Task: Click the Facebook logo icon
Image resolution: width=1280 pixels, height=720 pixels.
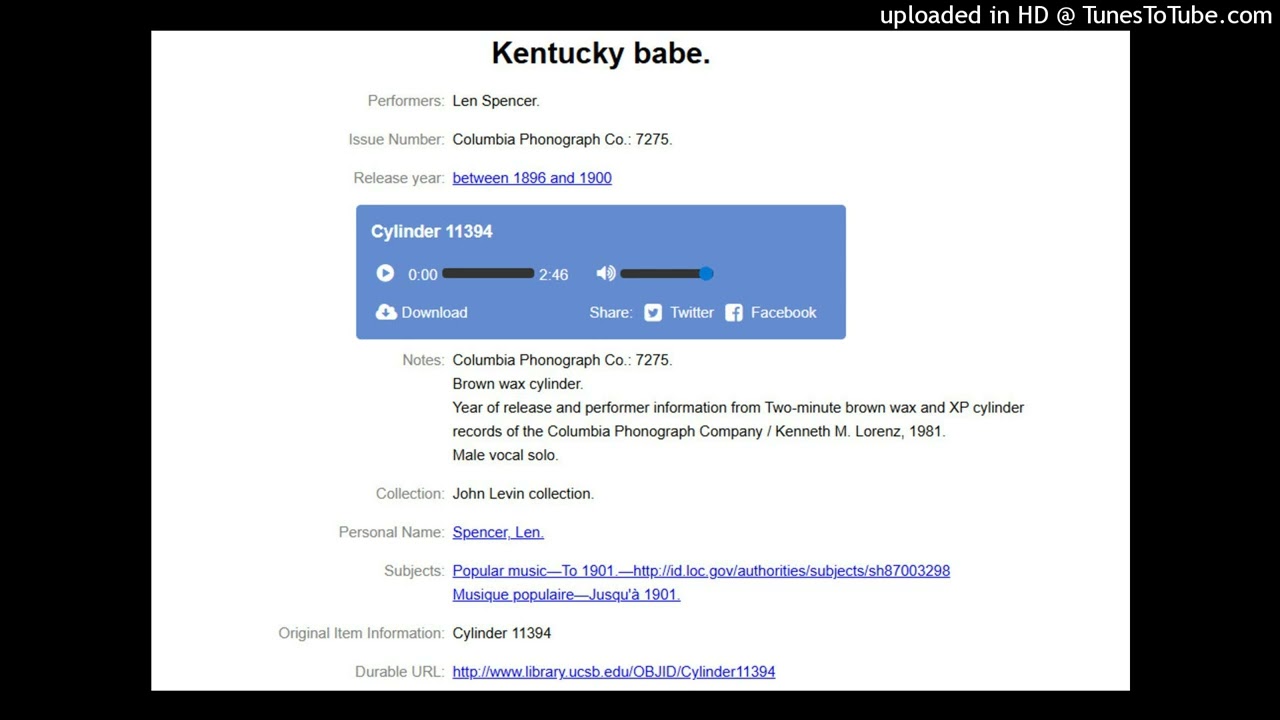Action: pyautogui.click(x=734, y=312)
